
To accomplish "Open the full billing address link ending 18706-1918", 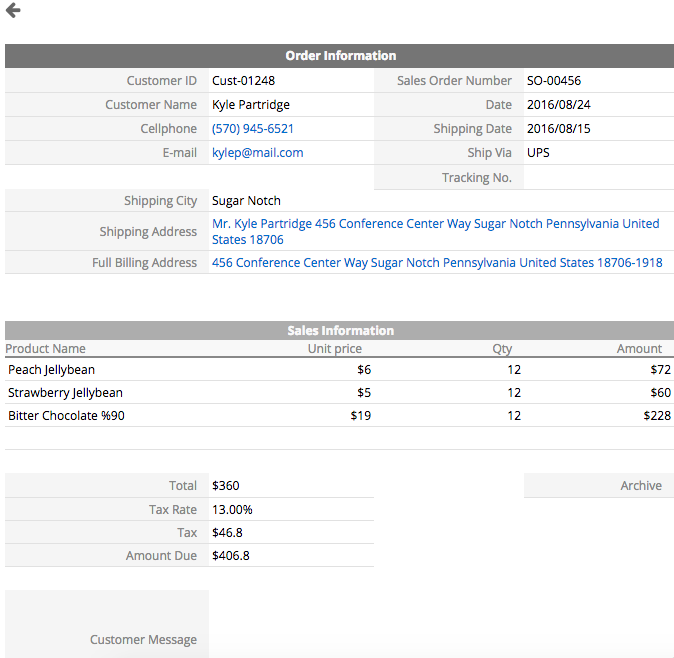I will click(437, 262).
